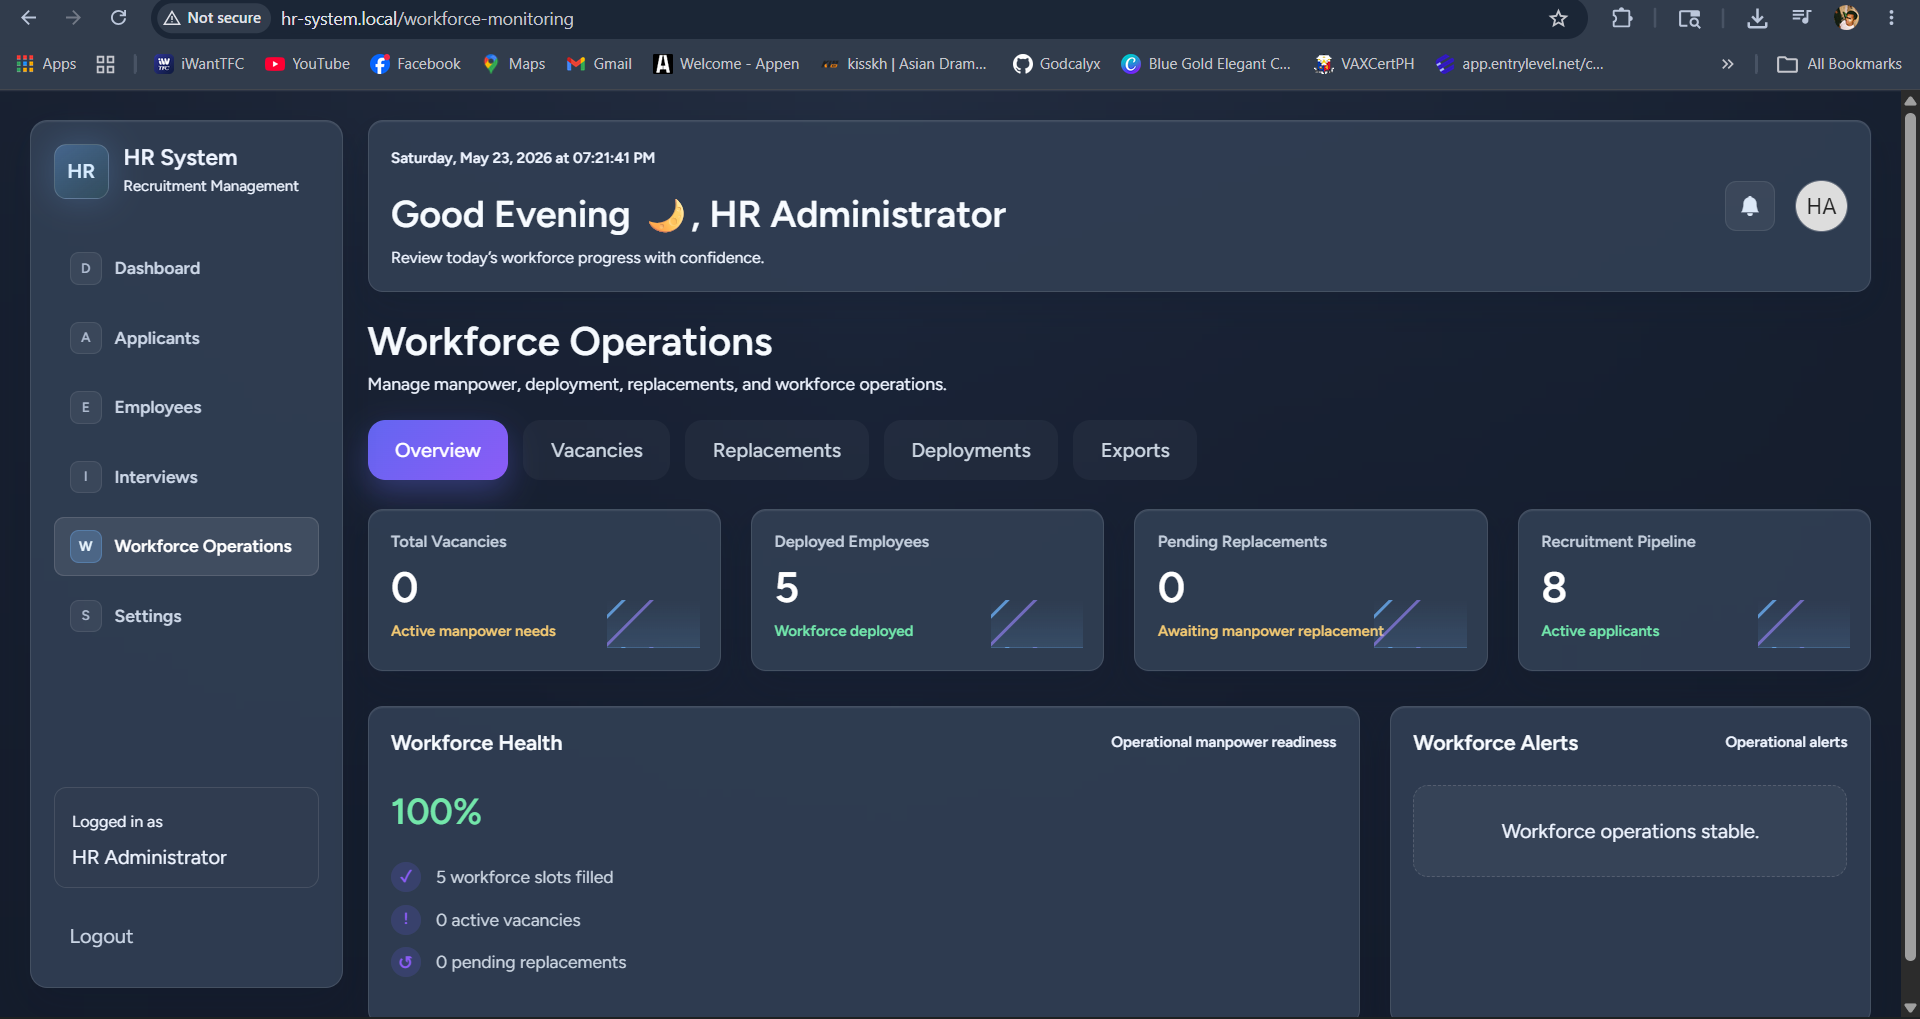Open Employees in the sidebar
This screenshot has height=1019, width=1920.
[186, 407]
